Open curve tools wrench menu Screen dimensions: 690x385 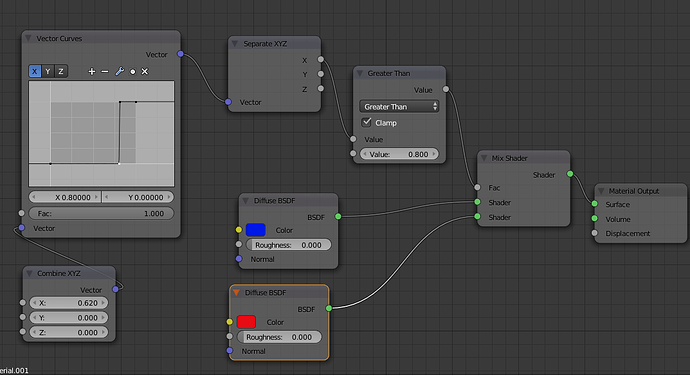[x=119, y=71]
